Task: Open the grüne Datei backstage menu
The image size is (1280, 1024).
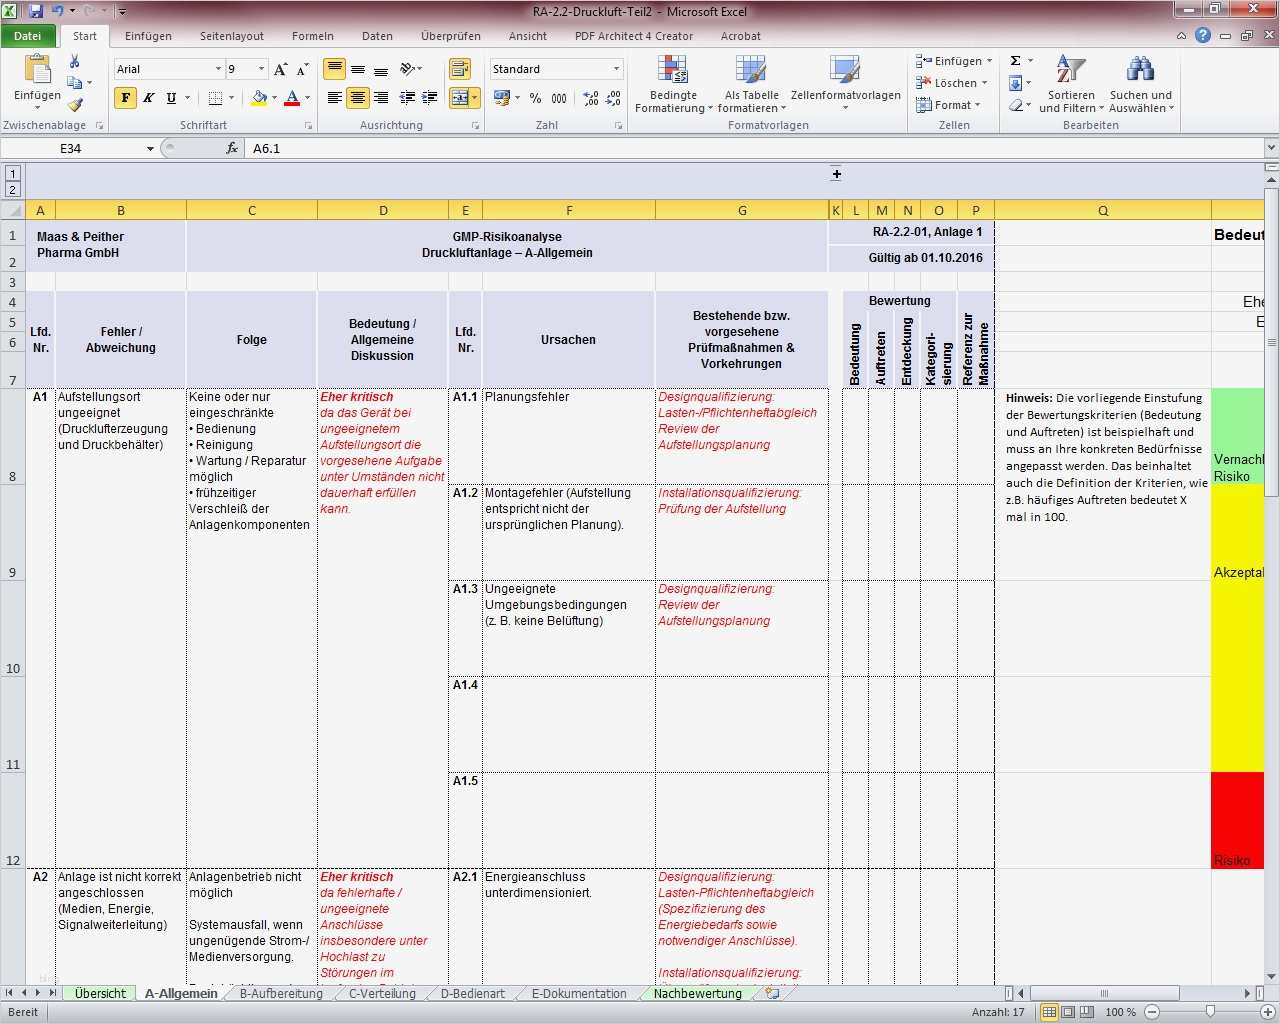Action: tap(28, 35)
